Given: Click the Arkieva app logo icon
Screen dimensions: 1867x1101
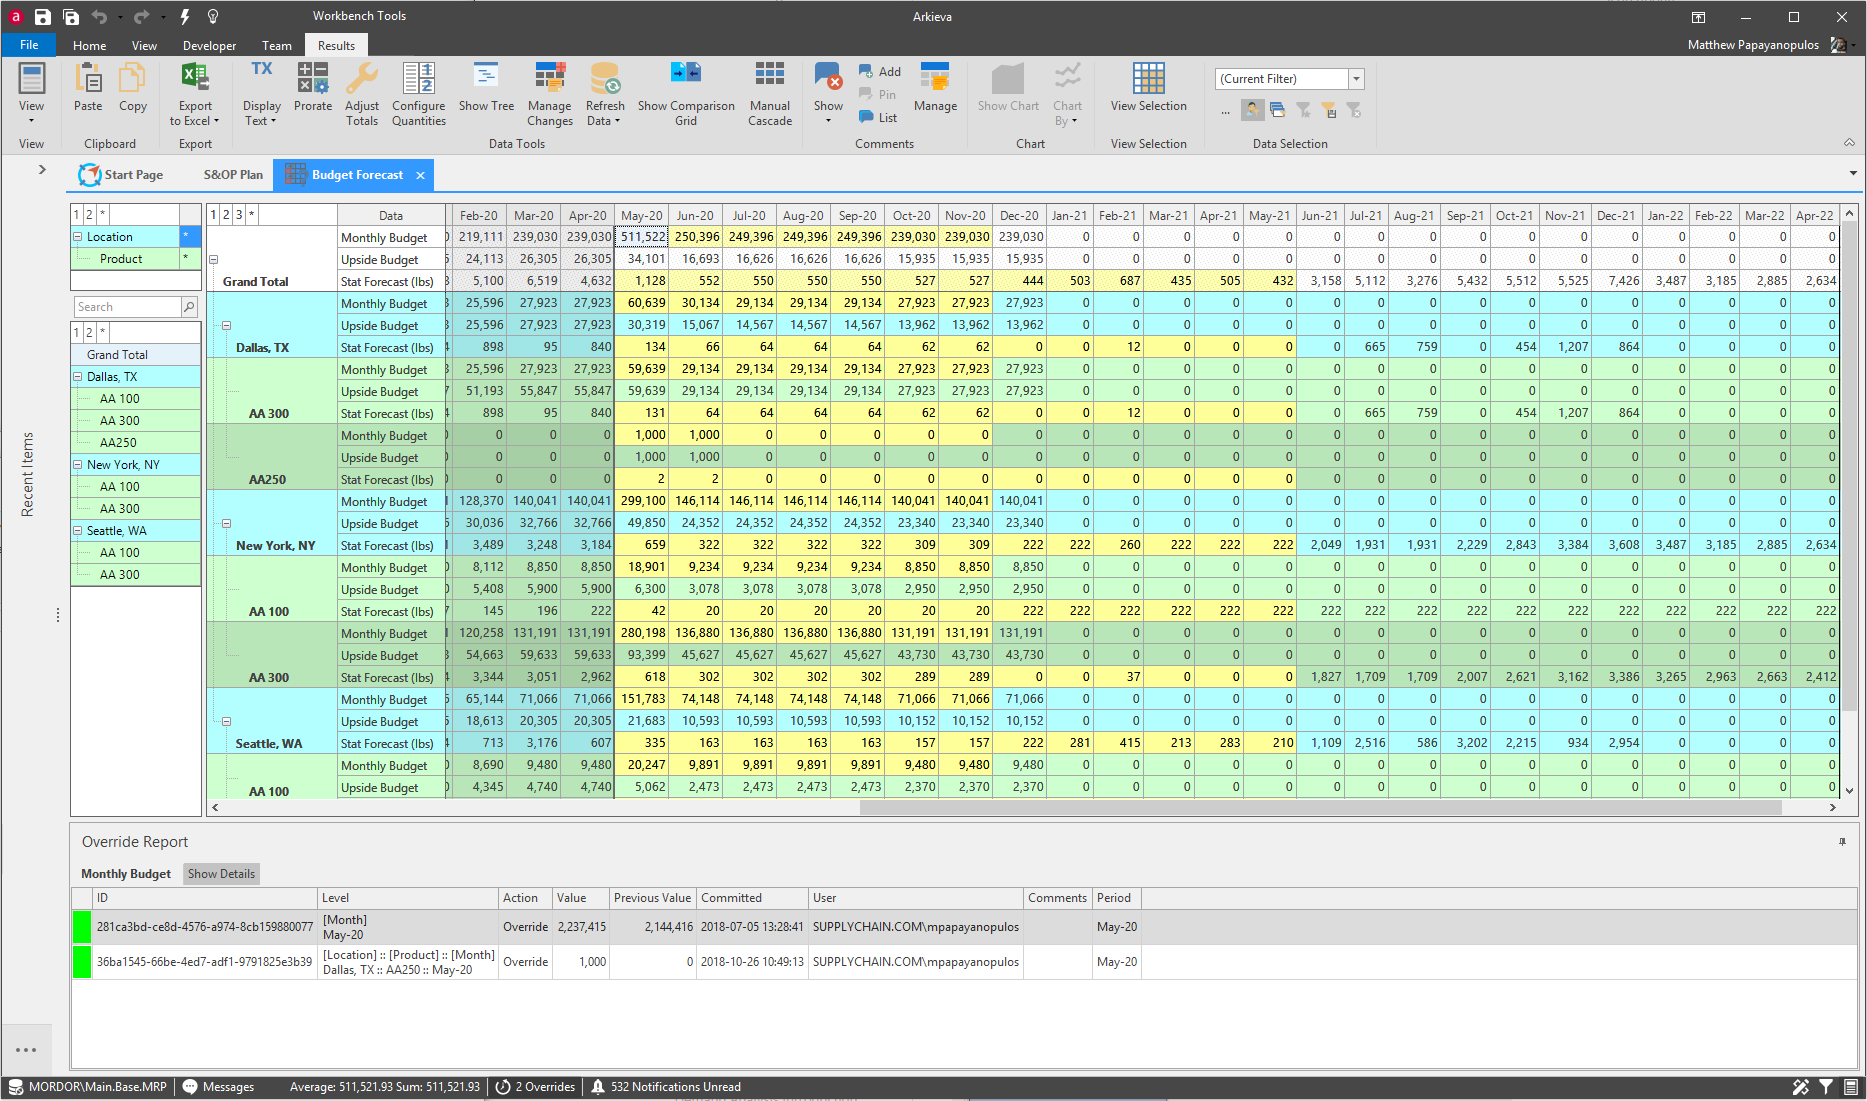Looking at the screenshot, I should pyautogui.click(x=16, y=17).
